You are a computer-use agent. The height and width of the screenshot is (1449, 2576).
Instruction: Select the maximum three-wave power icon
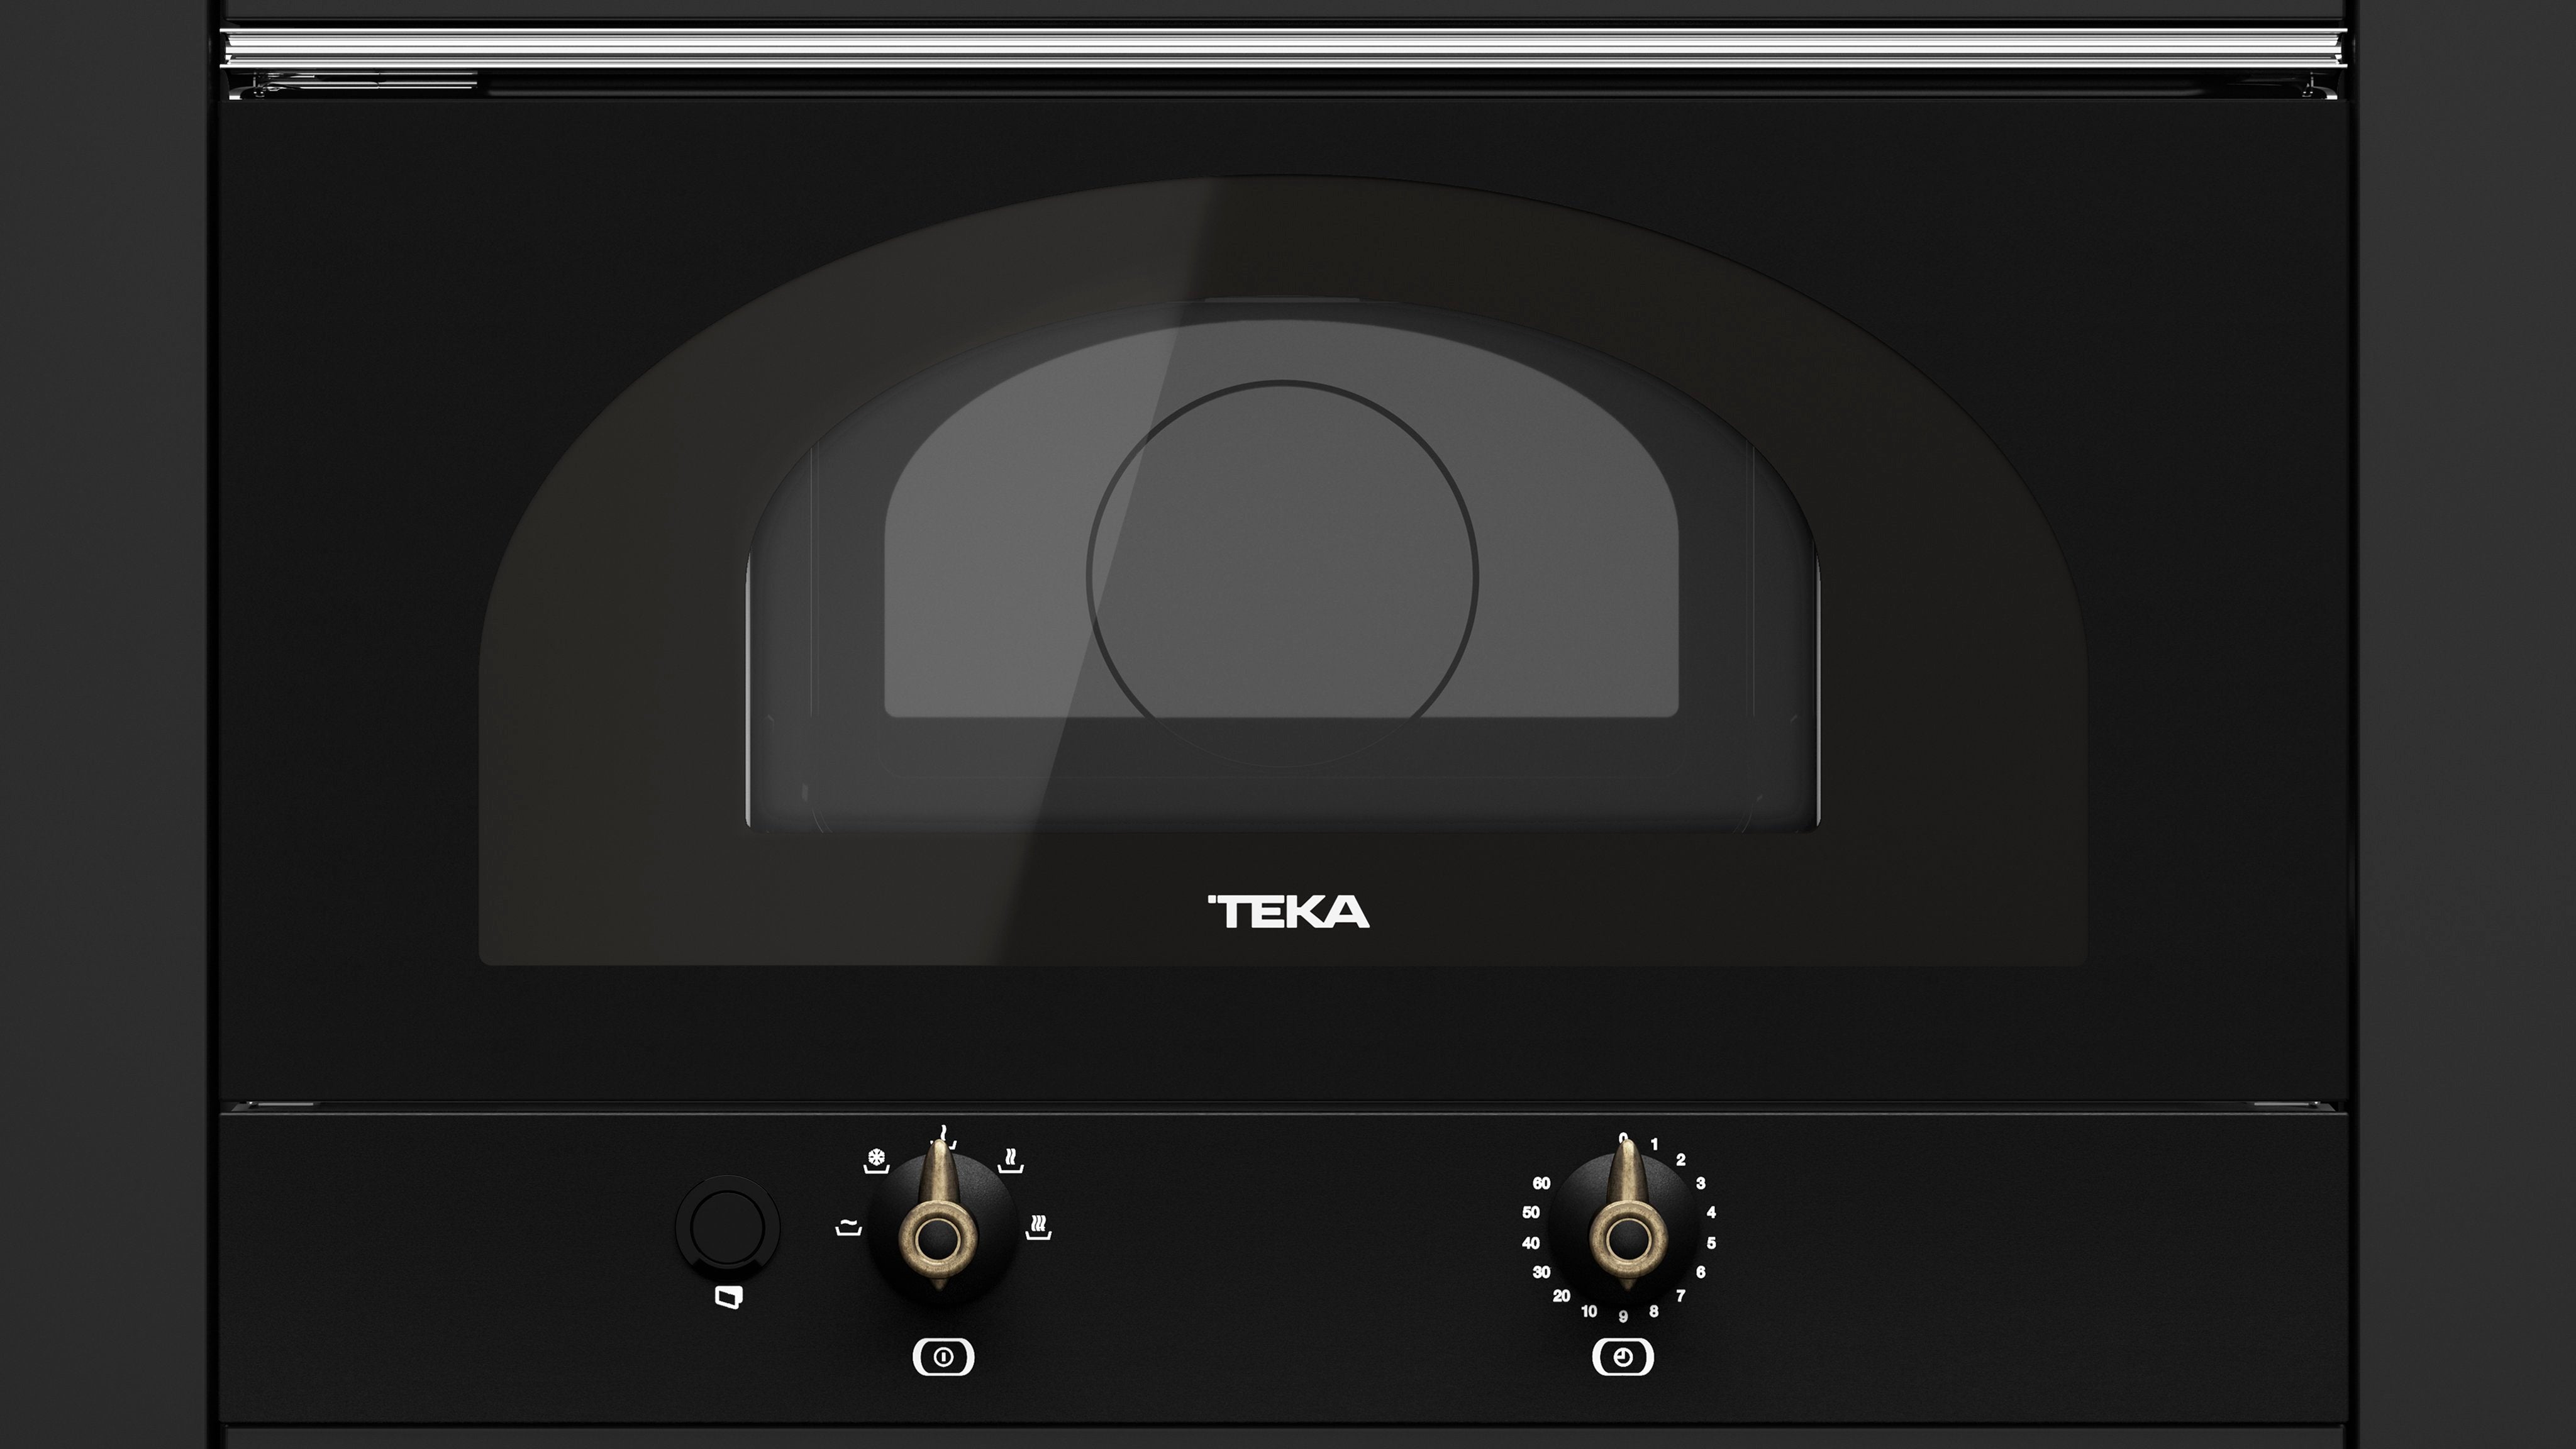click(1039, 1227)
